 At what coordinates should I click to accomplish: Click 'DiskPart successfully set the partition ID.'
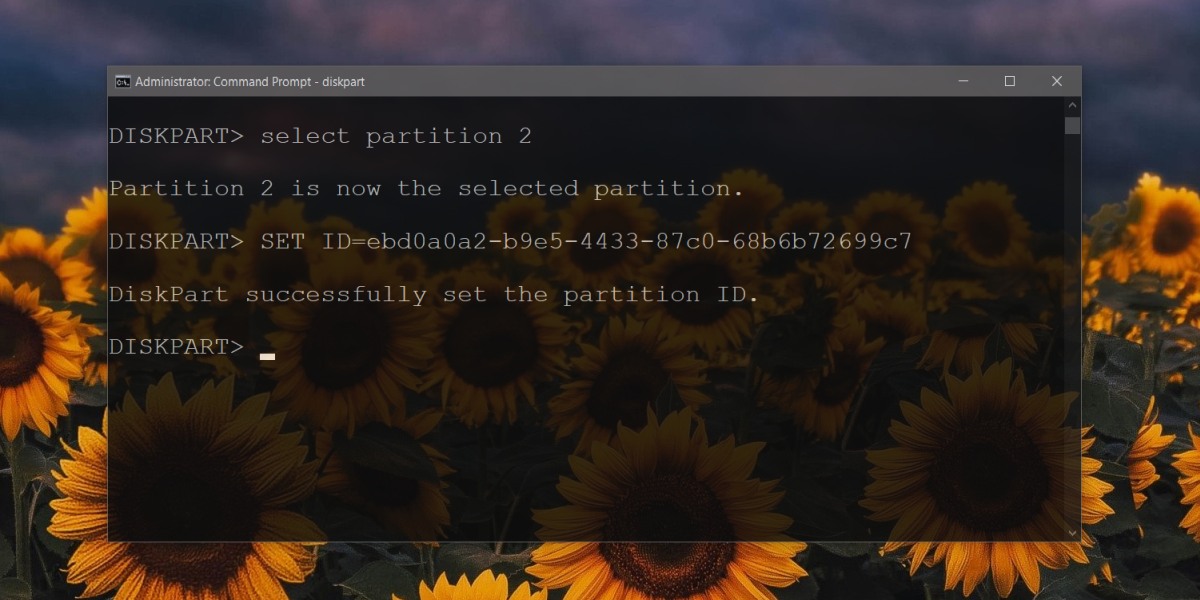[434, 294]
